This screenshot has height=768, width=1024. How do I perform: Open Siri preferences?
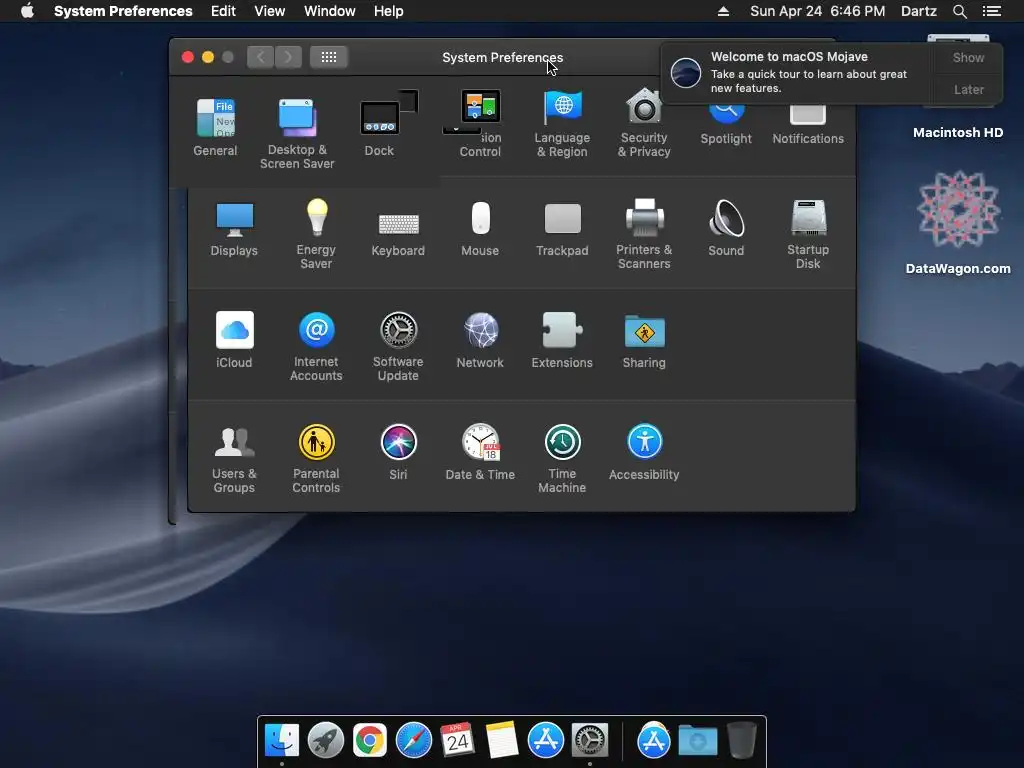click(398, 453)
